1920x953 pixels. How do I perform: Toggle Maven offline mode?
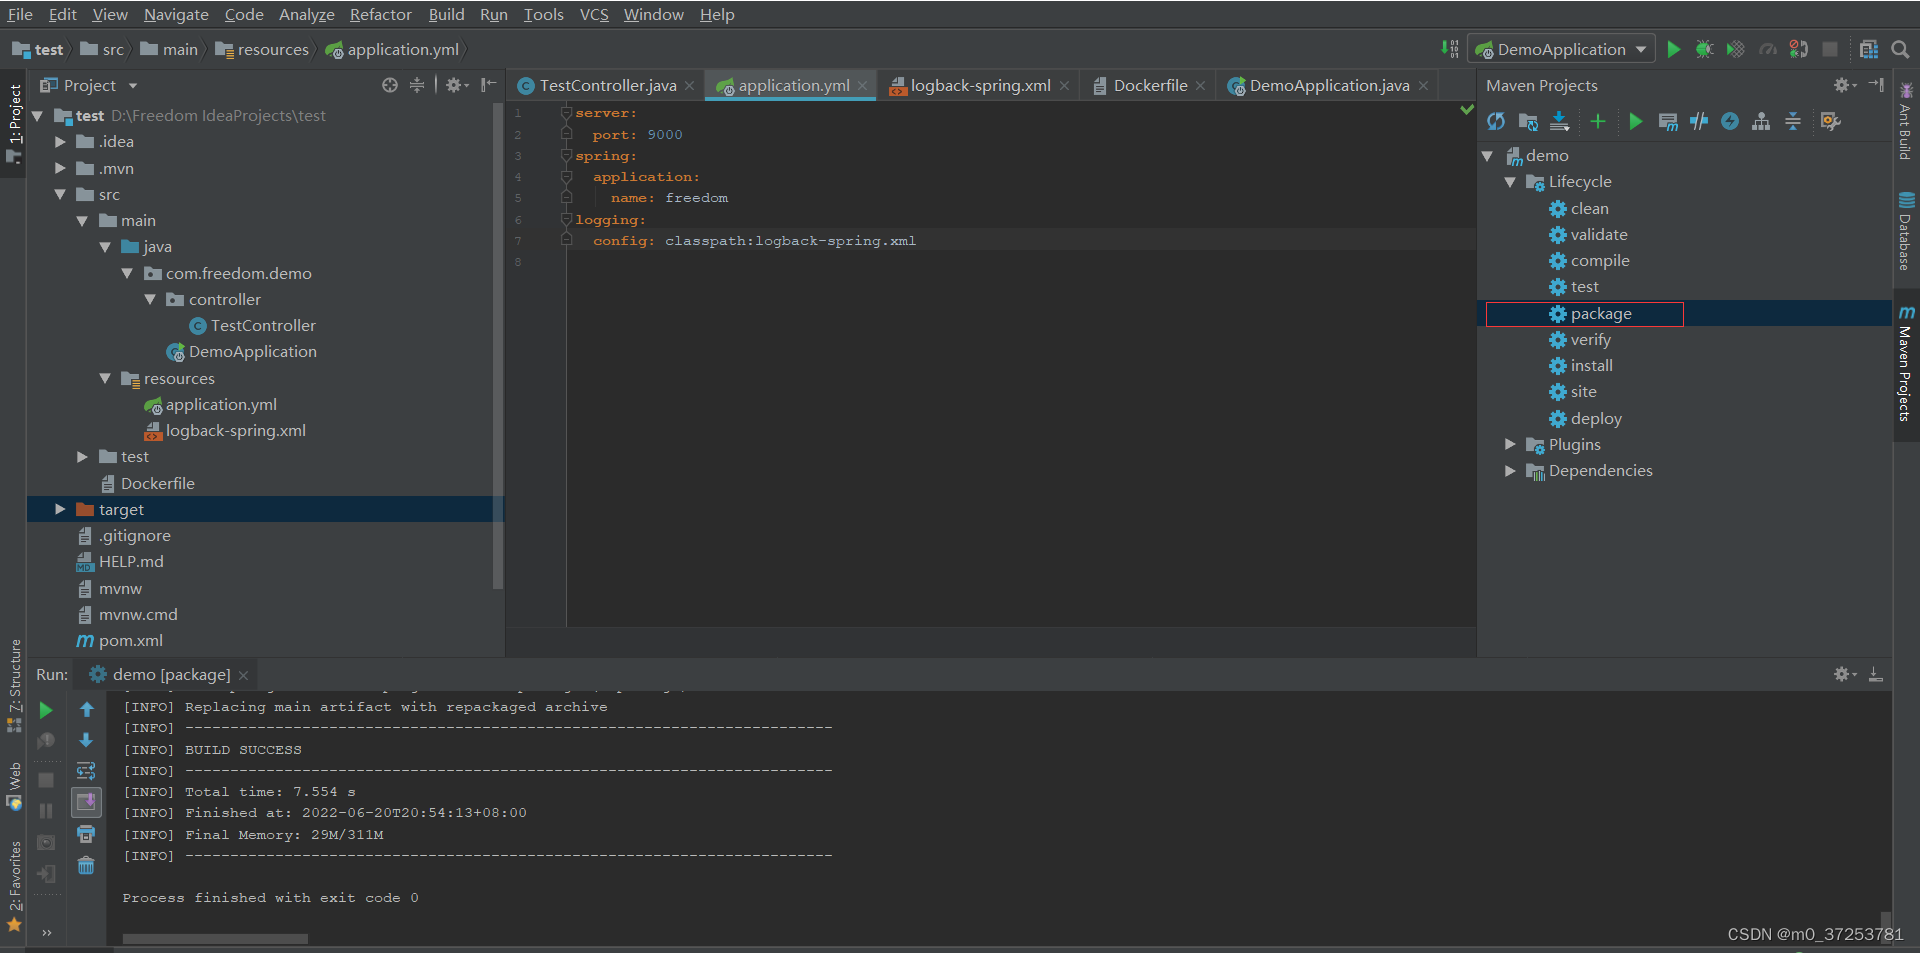(x=1731, y=121)
